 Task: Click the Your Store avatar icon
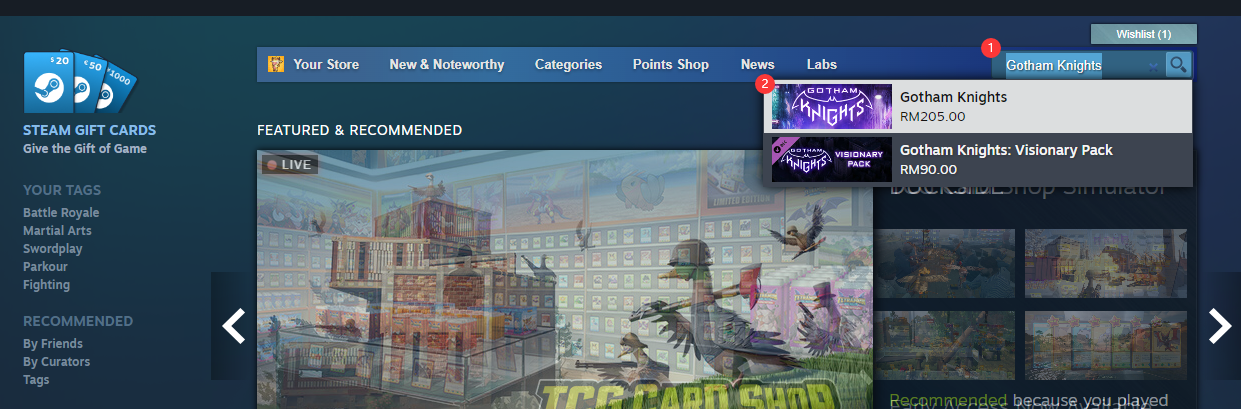[276, 65]
